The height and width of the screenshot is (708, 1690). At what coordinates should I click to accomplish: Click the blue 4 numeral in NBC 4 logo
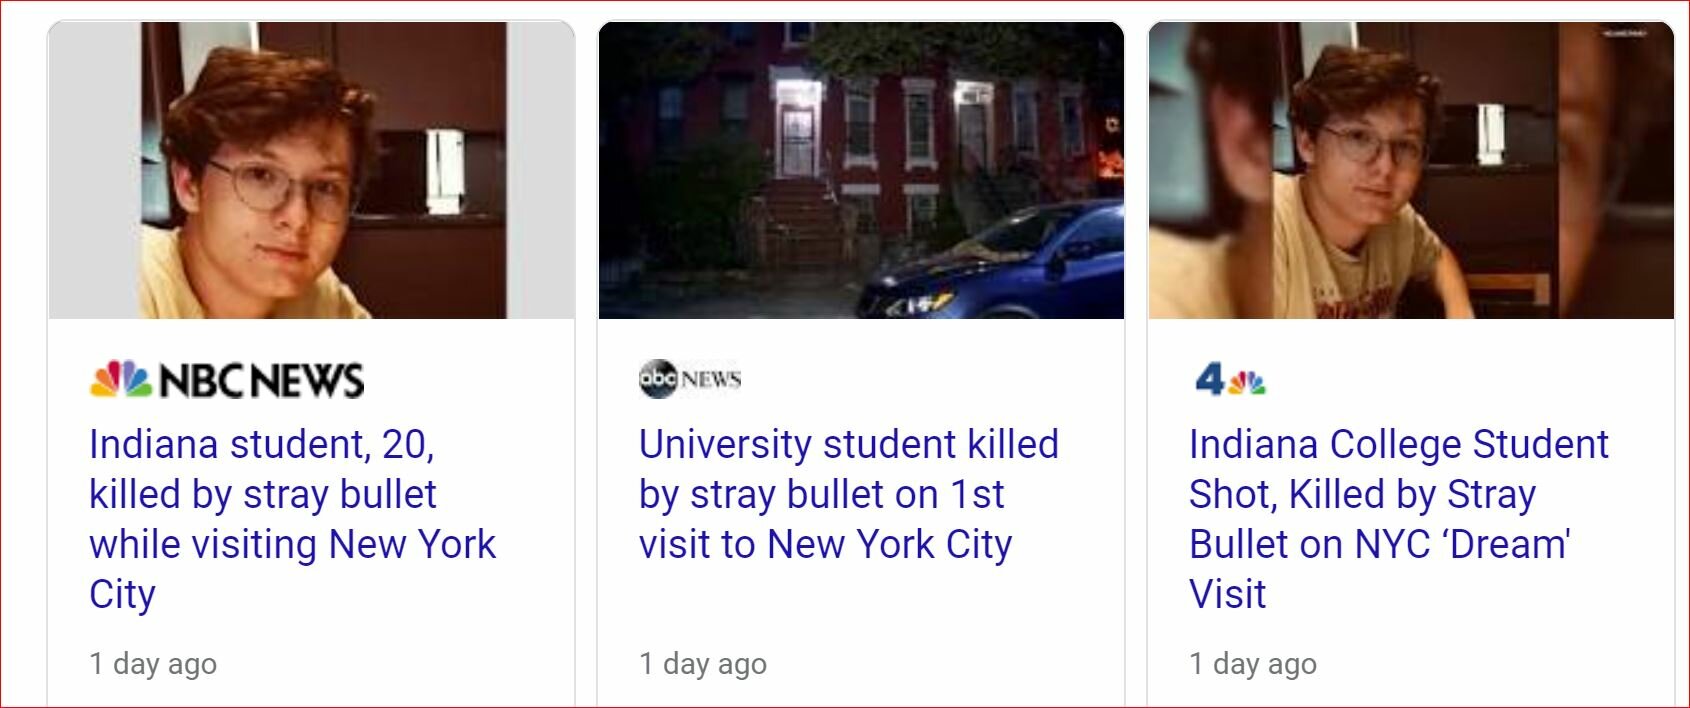point(1209,379)
